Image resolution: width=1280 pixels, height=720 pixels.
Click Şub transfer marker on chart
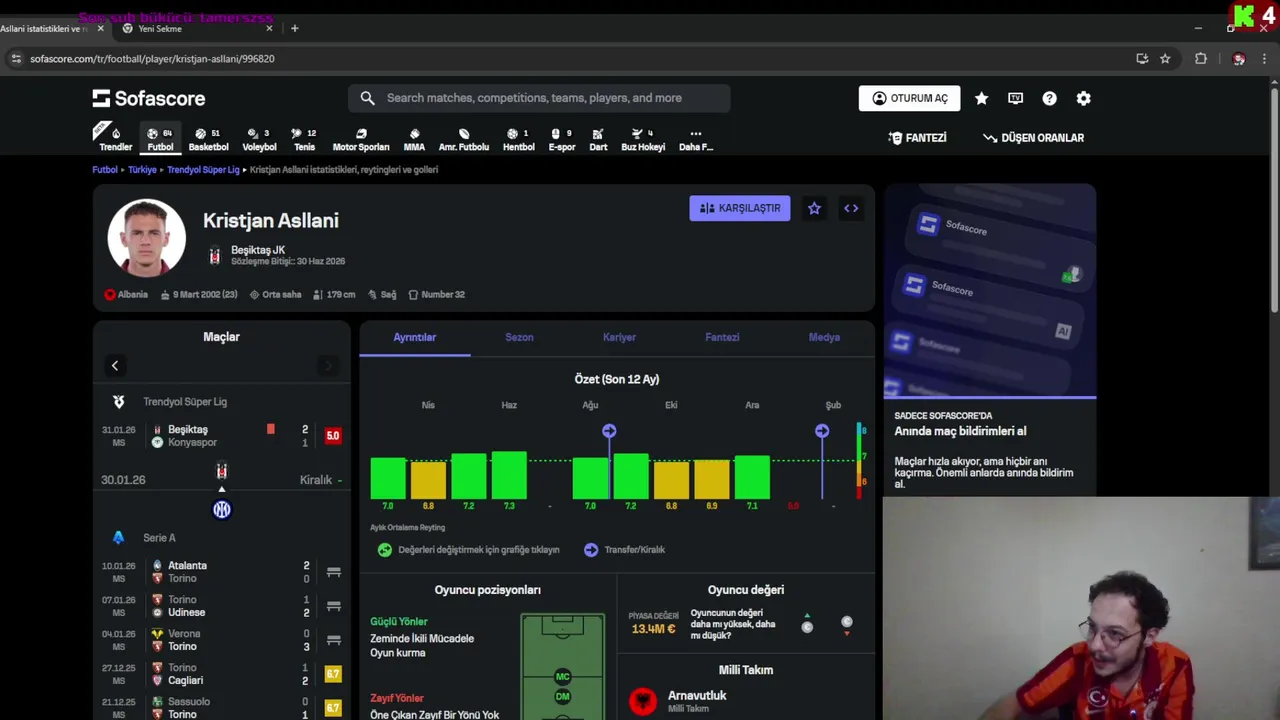[x=822, y=431]
